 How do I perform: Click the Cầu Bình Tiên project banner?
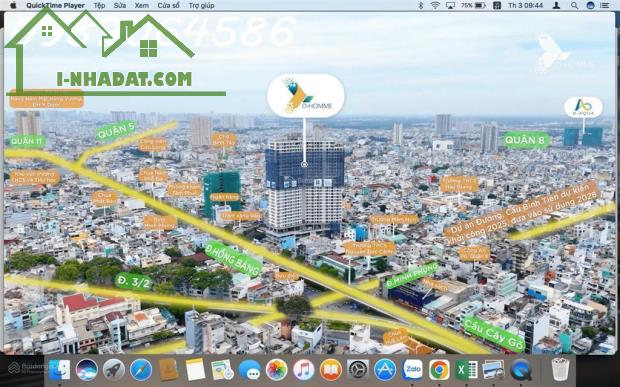point(522,213)
